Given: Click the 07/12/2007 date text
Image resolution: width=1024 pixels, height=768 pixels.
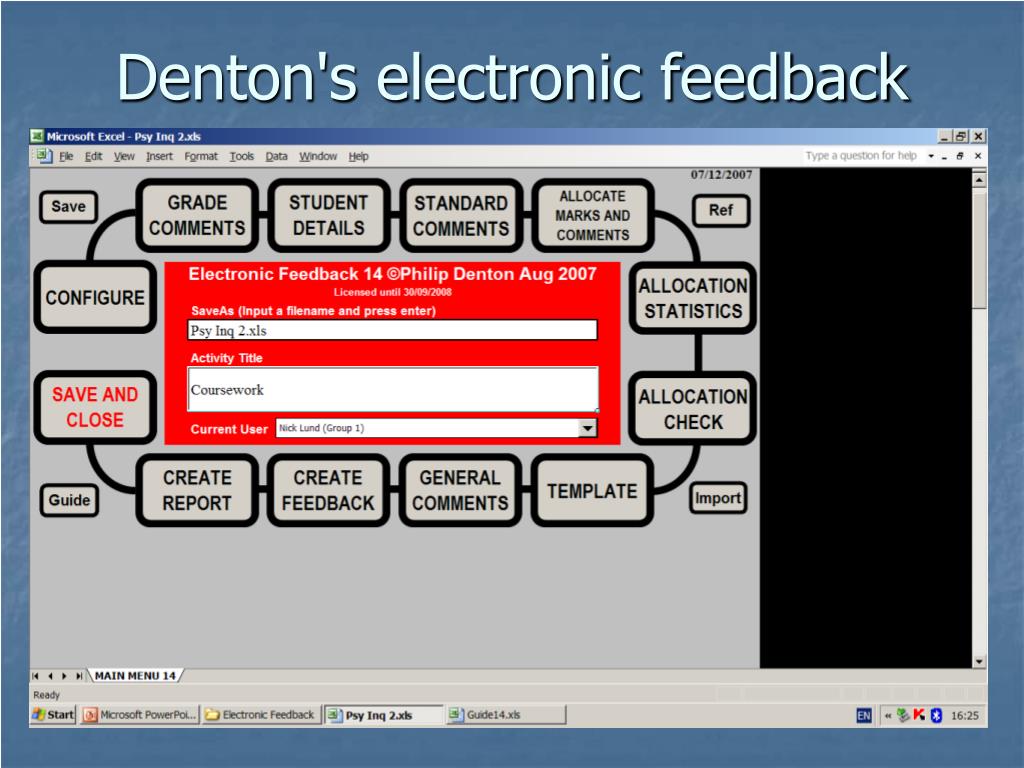Looking at the screenshot, I should click(x=722, y=174).
